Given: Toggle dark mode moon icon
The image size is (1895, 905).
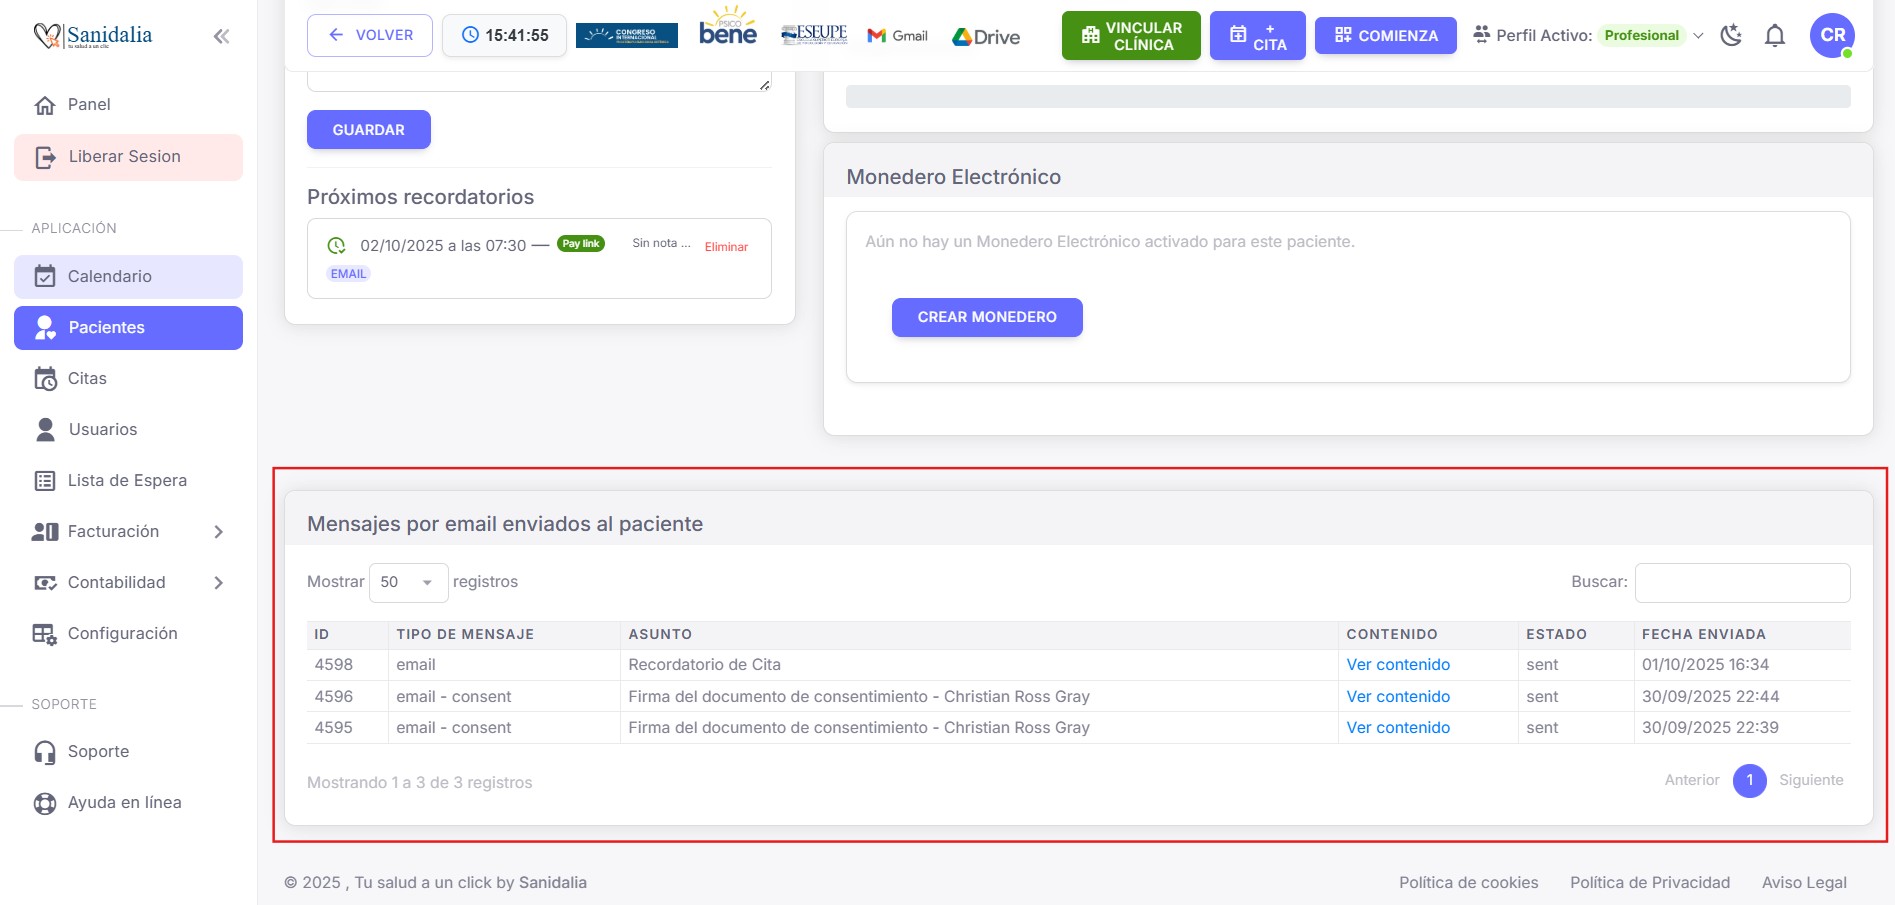Looking at the screenshot, I should coord(1731,36).
